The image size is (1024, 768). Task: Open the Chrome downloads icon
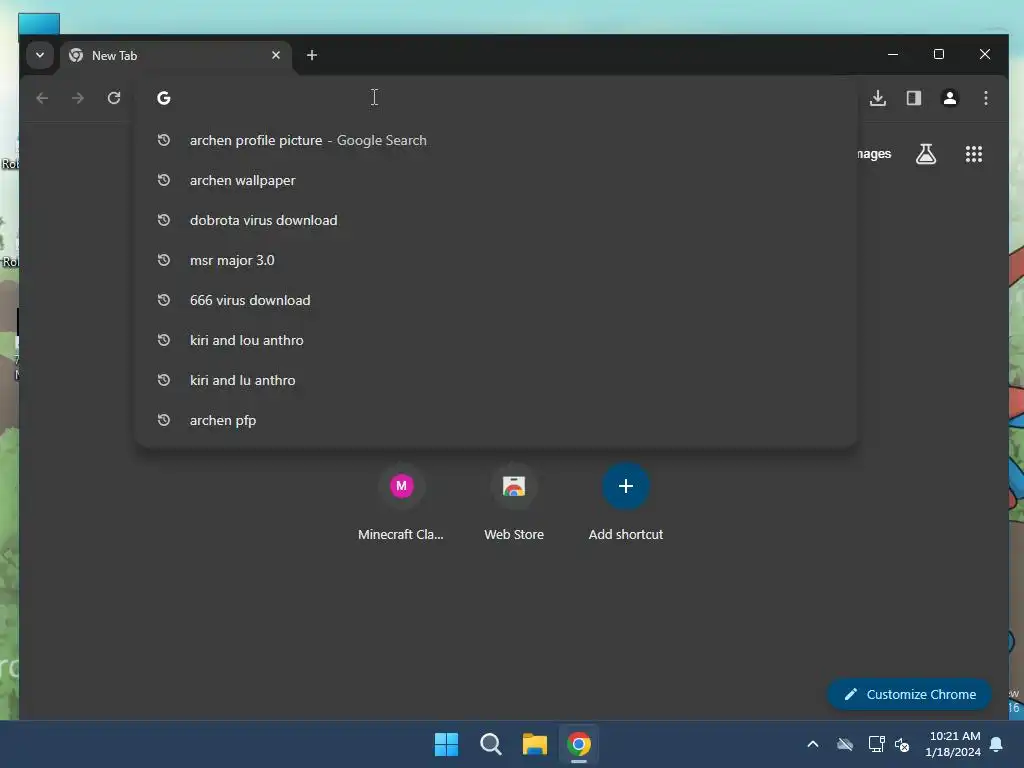point(878,98)
